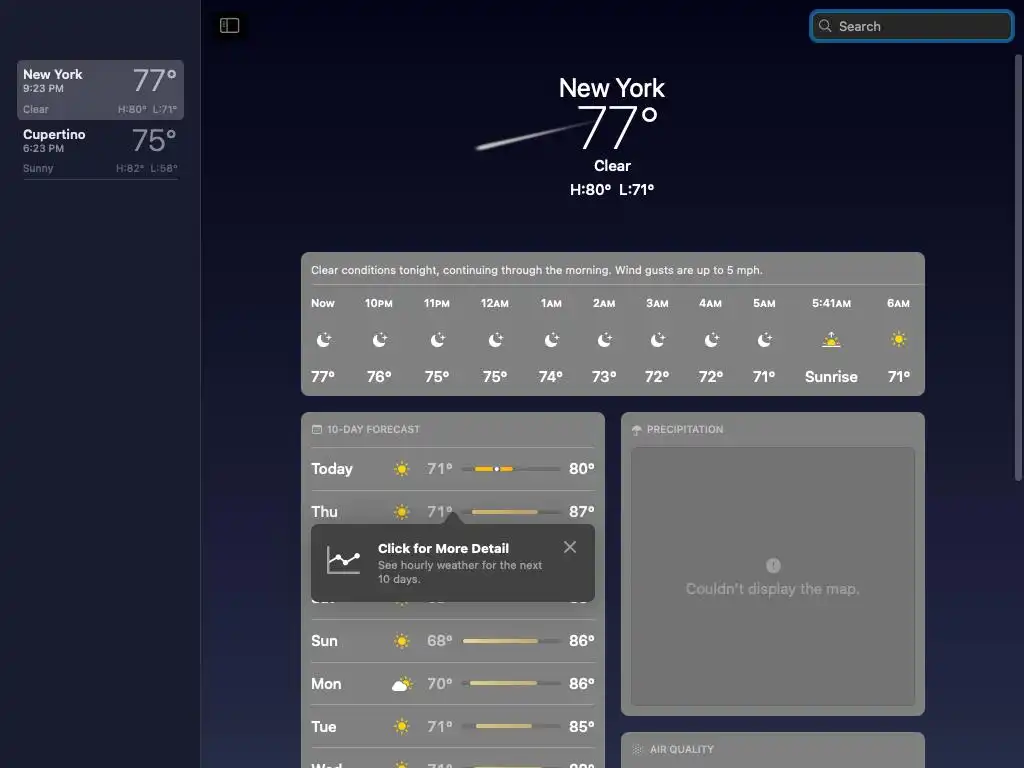Select Cupertino in the sidebar
The width and height of the screenshot is (1024, 768).
pos(100,150)
